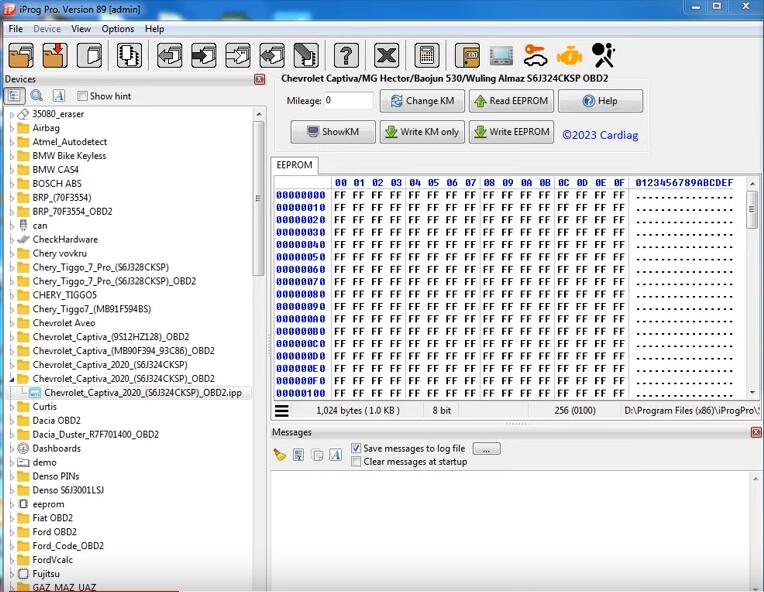Click the door exit toolbar icon

click(x=467, y=56)
